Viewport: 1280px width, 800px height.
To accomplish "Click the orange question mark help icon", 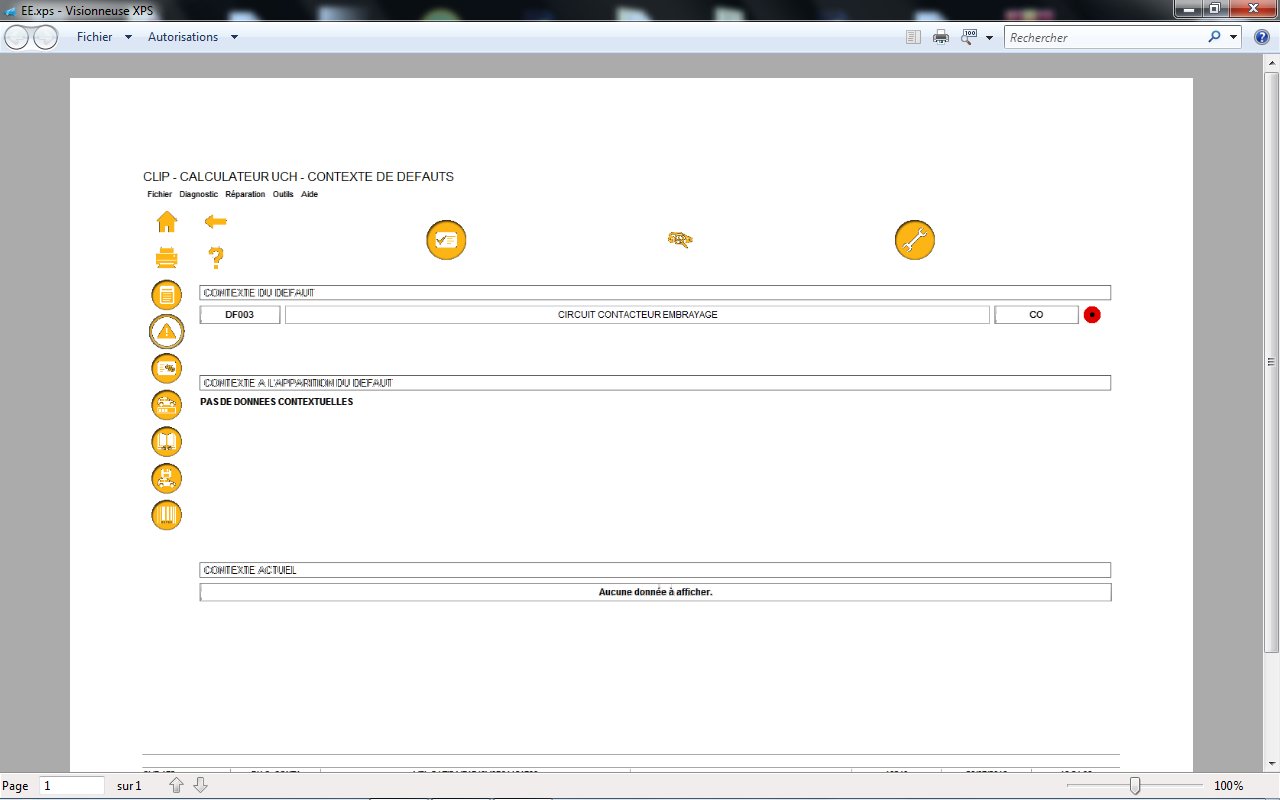I will [215, 258].
